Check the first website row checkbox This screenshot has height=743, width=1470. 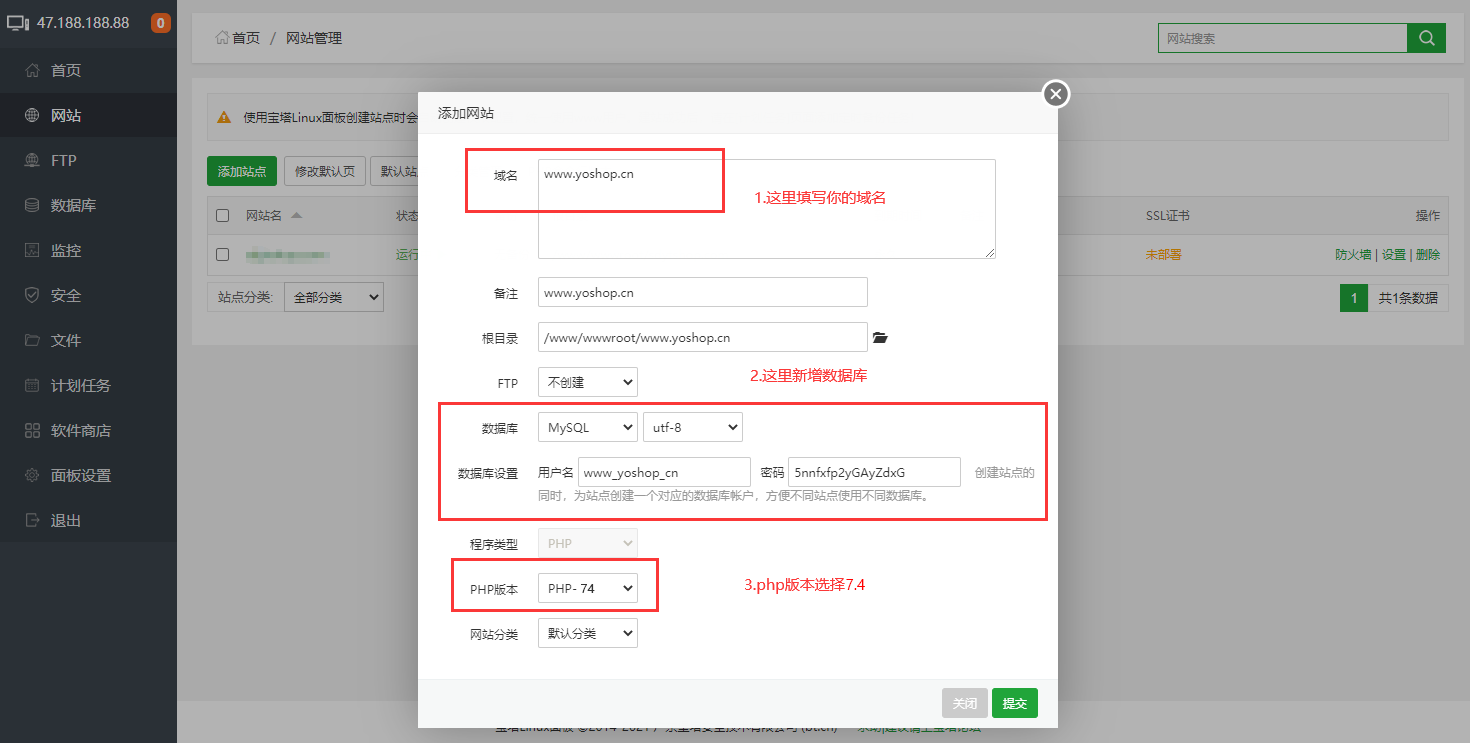223,255
